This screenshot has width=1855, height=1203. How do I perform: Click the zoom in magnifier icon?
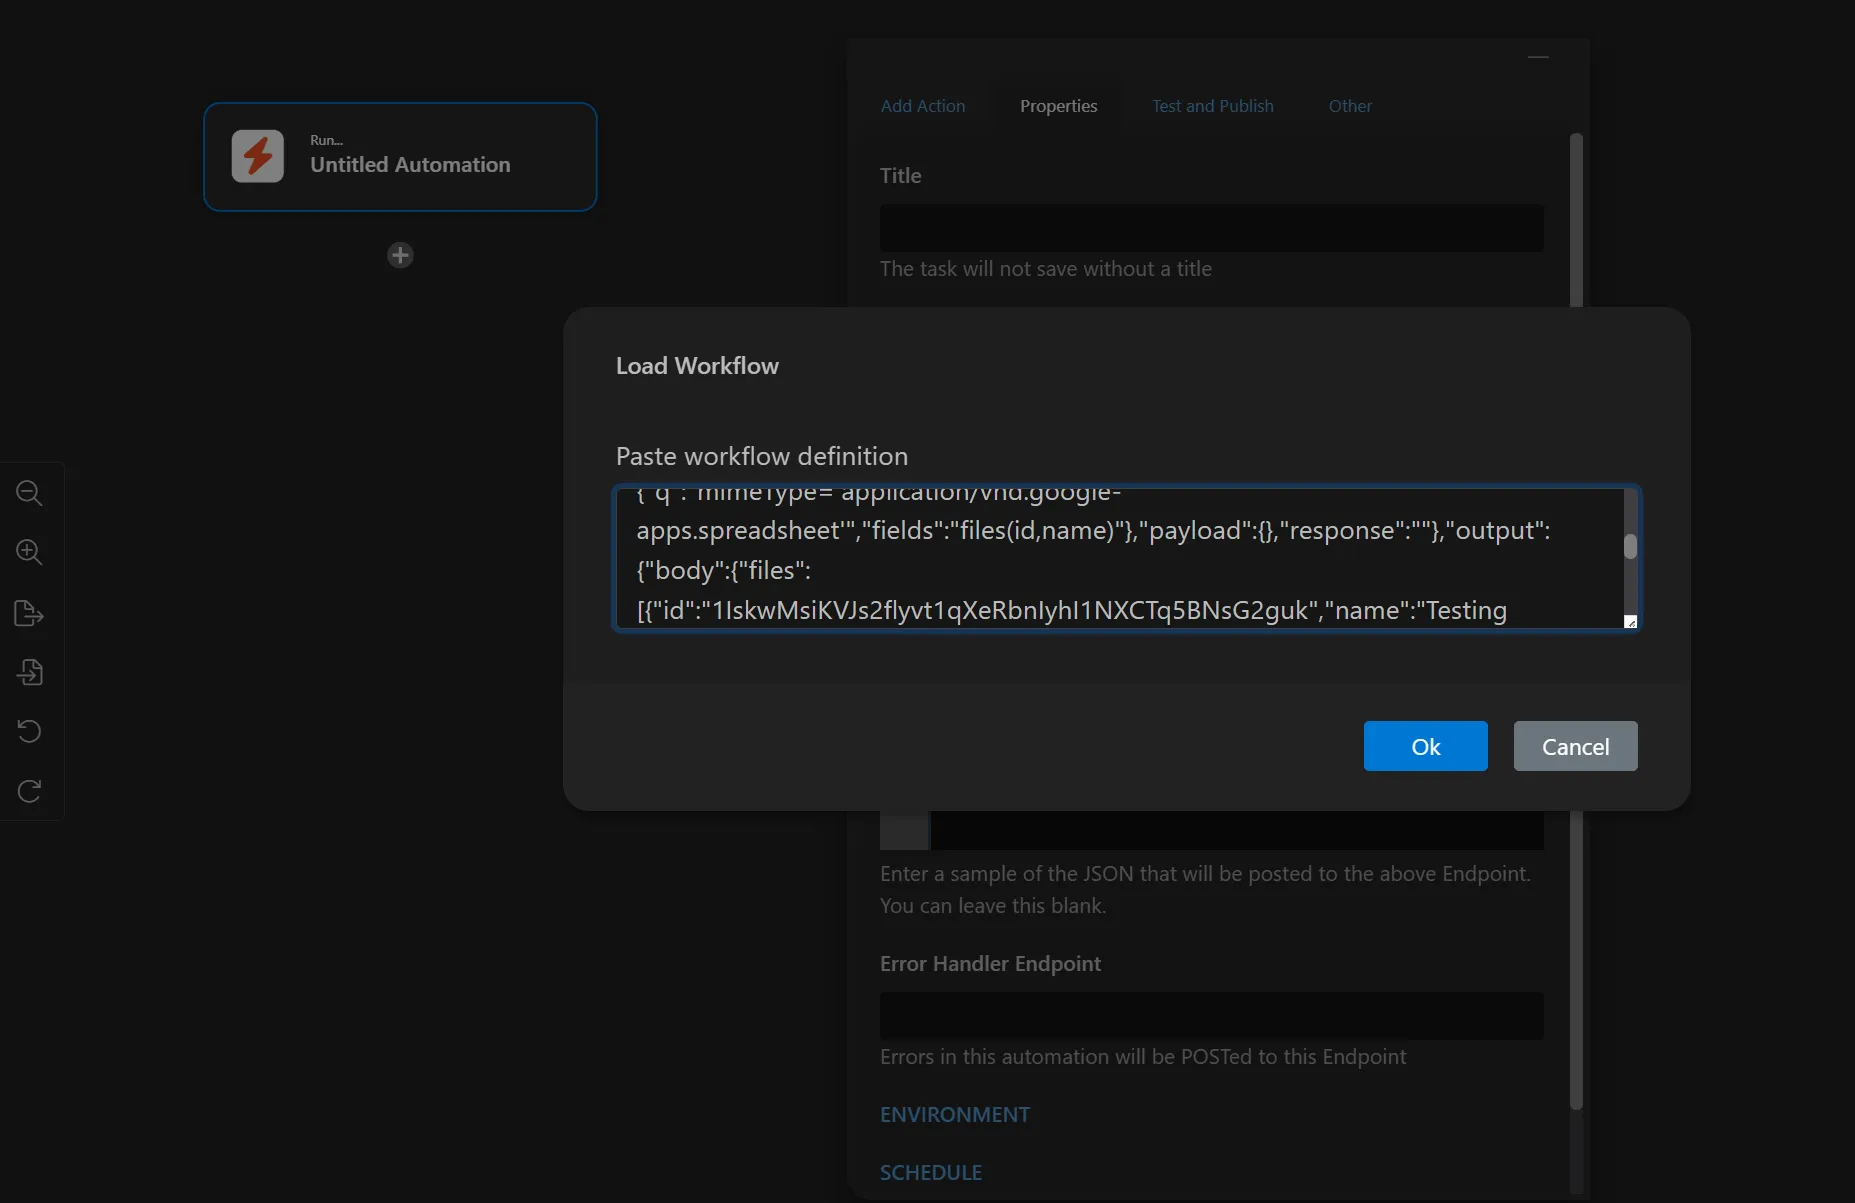29,552
